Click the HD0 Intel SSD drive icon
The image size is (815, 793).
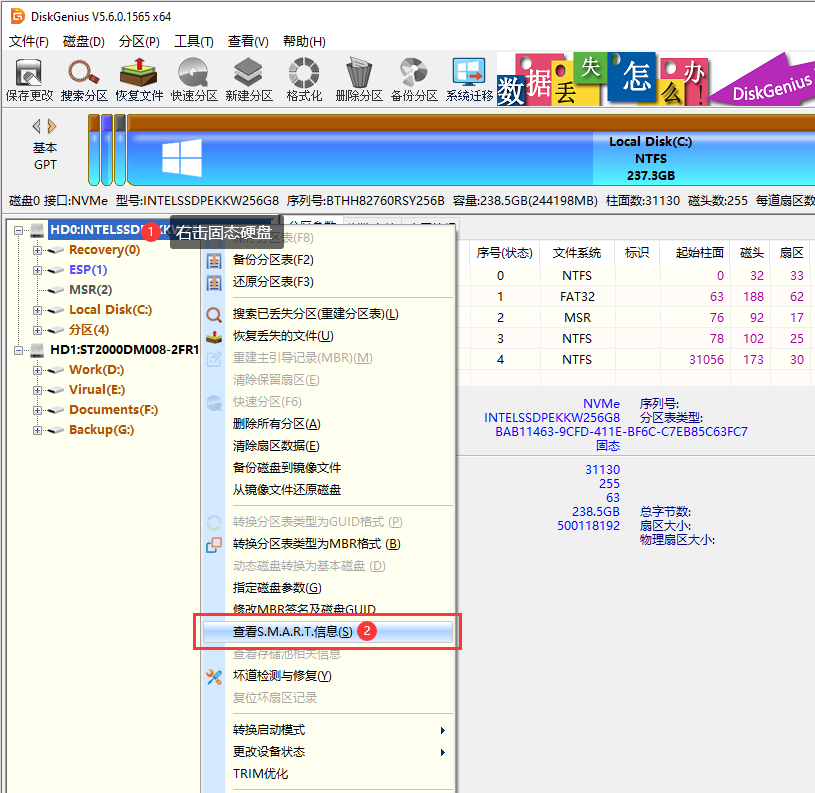pyautogui.click(x=37, y=230)
